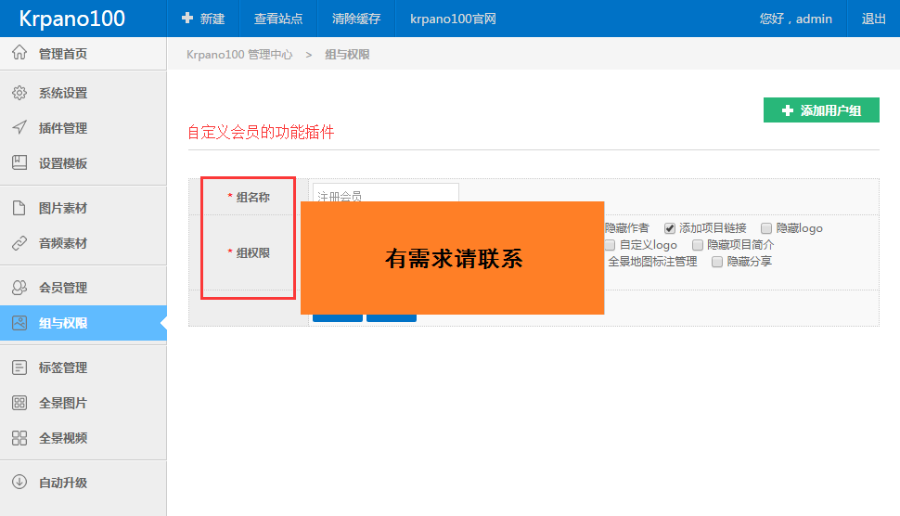The height and width of the screenshot is (516, 900).
Task: Click the template icon for 设置模板
Action: click(x=20, y=162)
